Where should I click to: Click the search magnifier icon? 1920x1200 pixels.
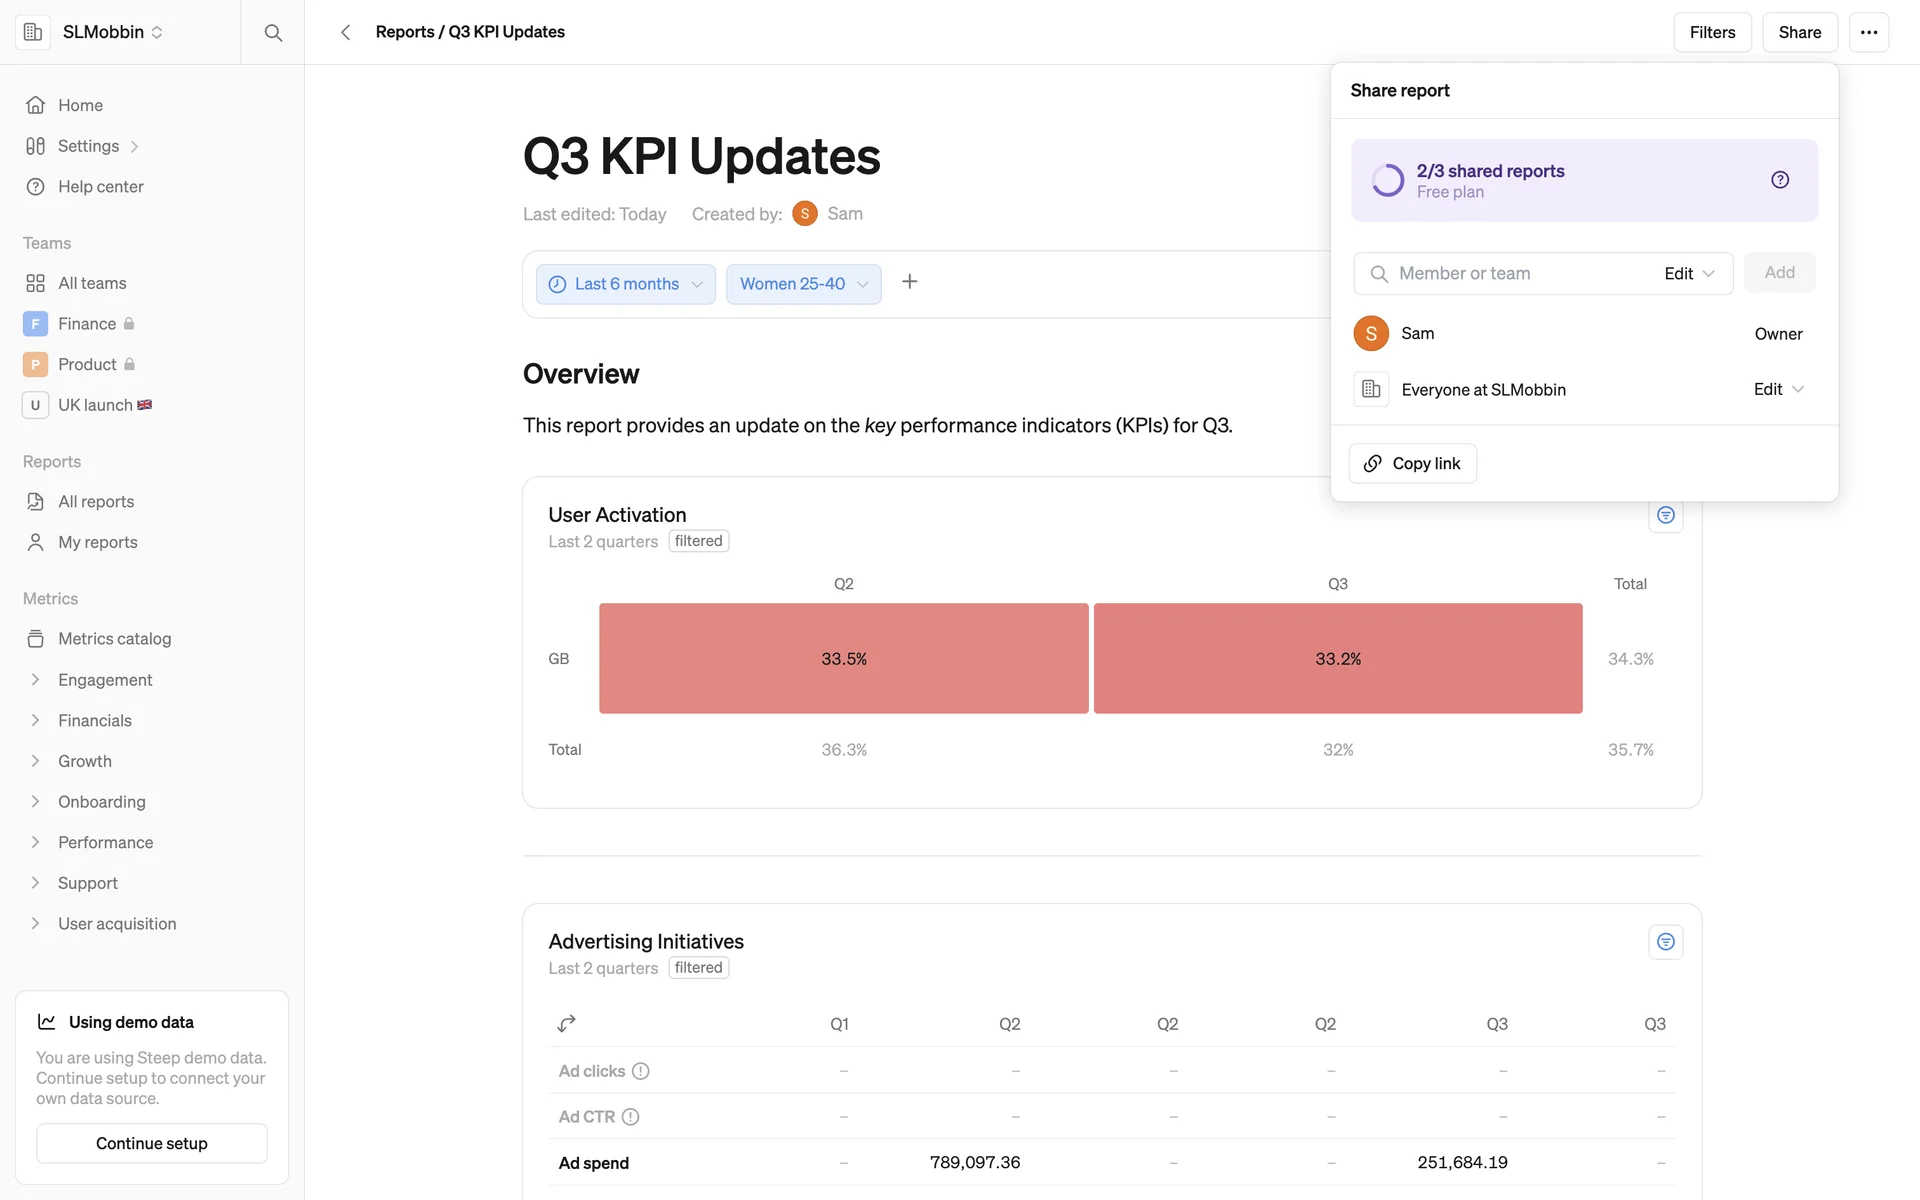click(272, 32)
